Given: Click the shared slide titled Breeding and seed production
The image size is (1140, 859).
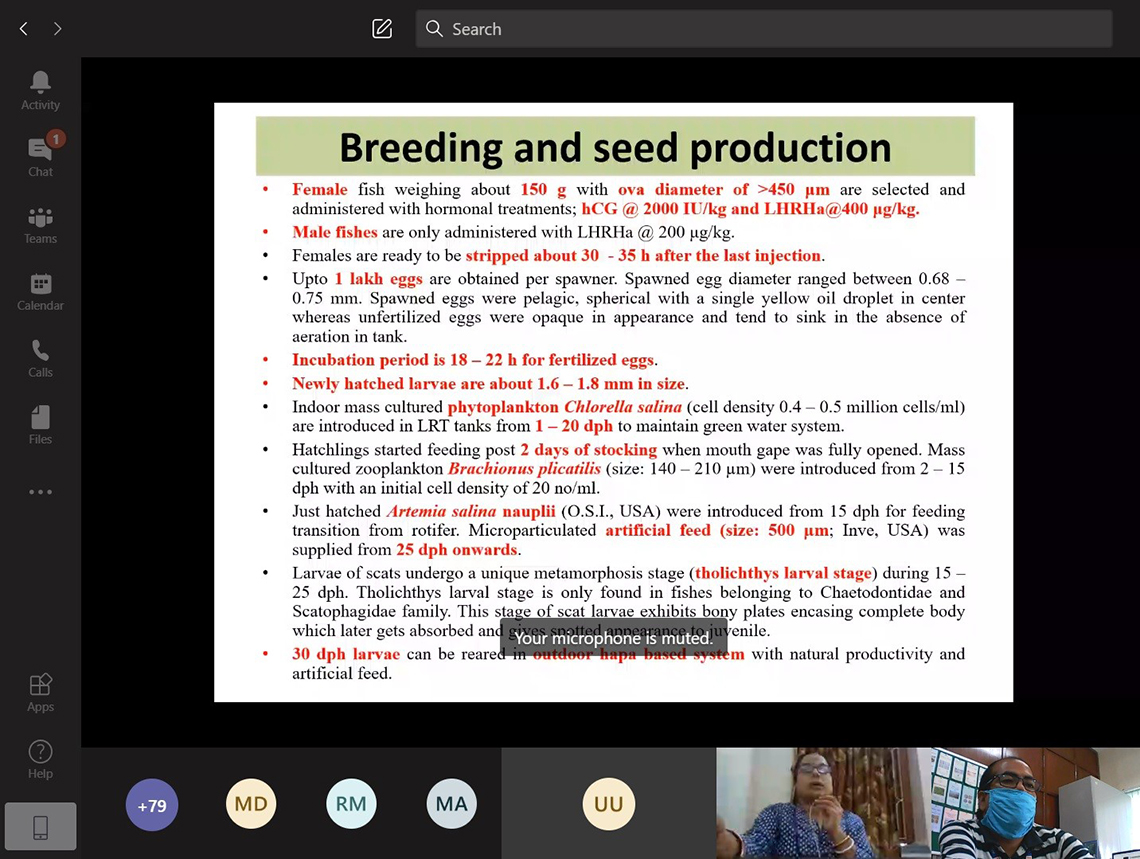Looking at the screenshot, I should pos(614,402).
